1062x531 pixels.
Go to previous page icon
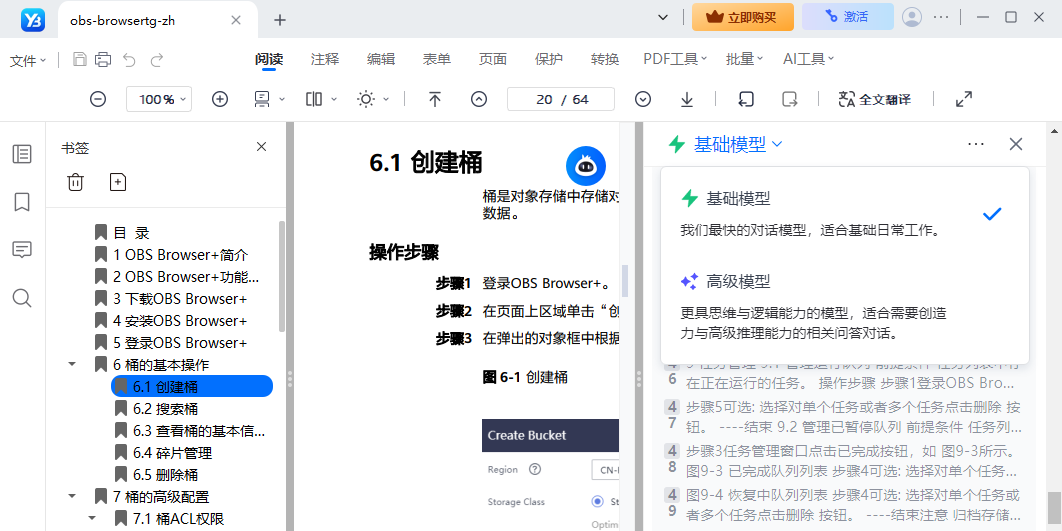click(479, 99)
